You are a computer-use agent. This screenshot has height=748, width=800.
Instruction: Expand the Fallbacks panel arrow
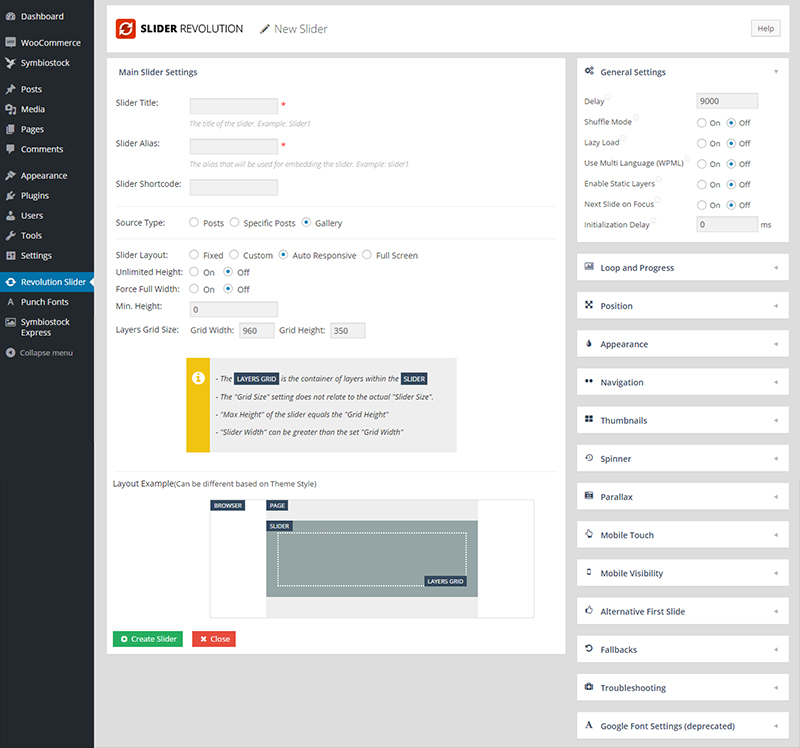[x=776, y=650]
